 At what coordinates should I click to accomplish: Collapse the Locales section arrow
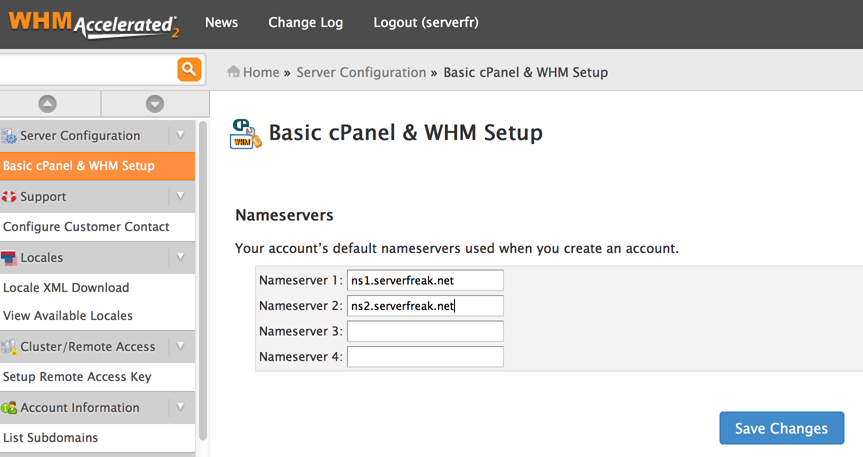[x=181, y=258]
